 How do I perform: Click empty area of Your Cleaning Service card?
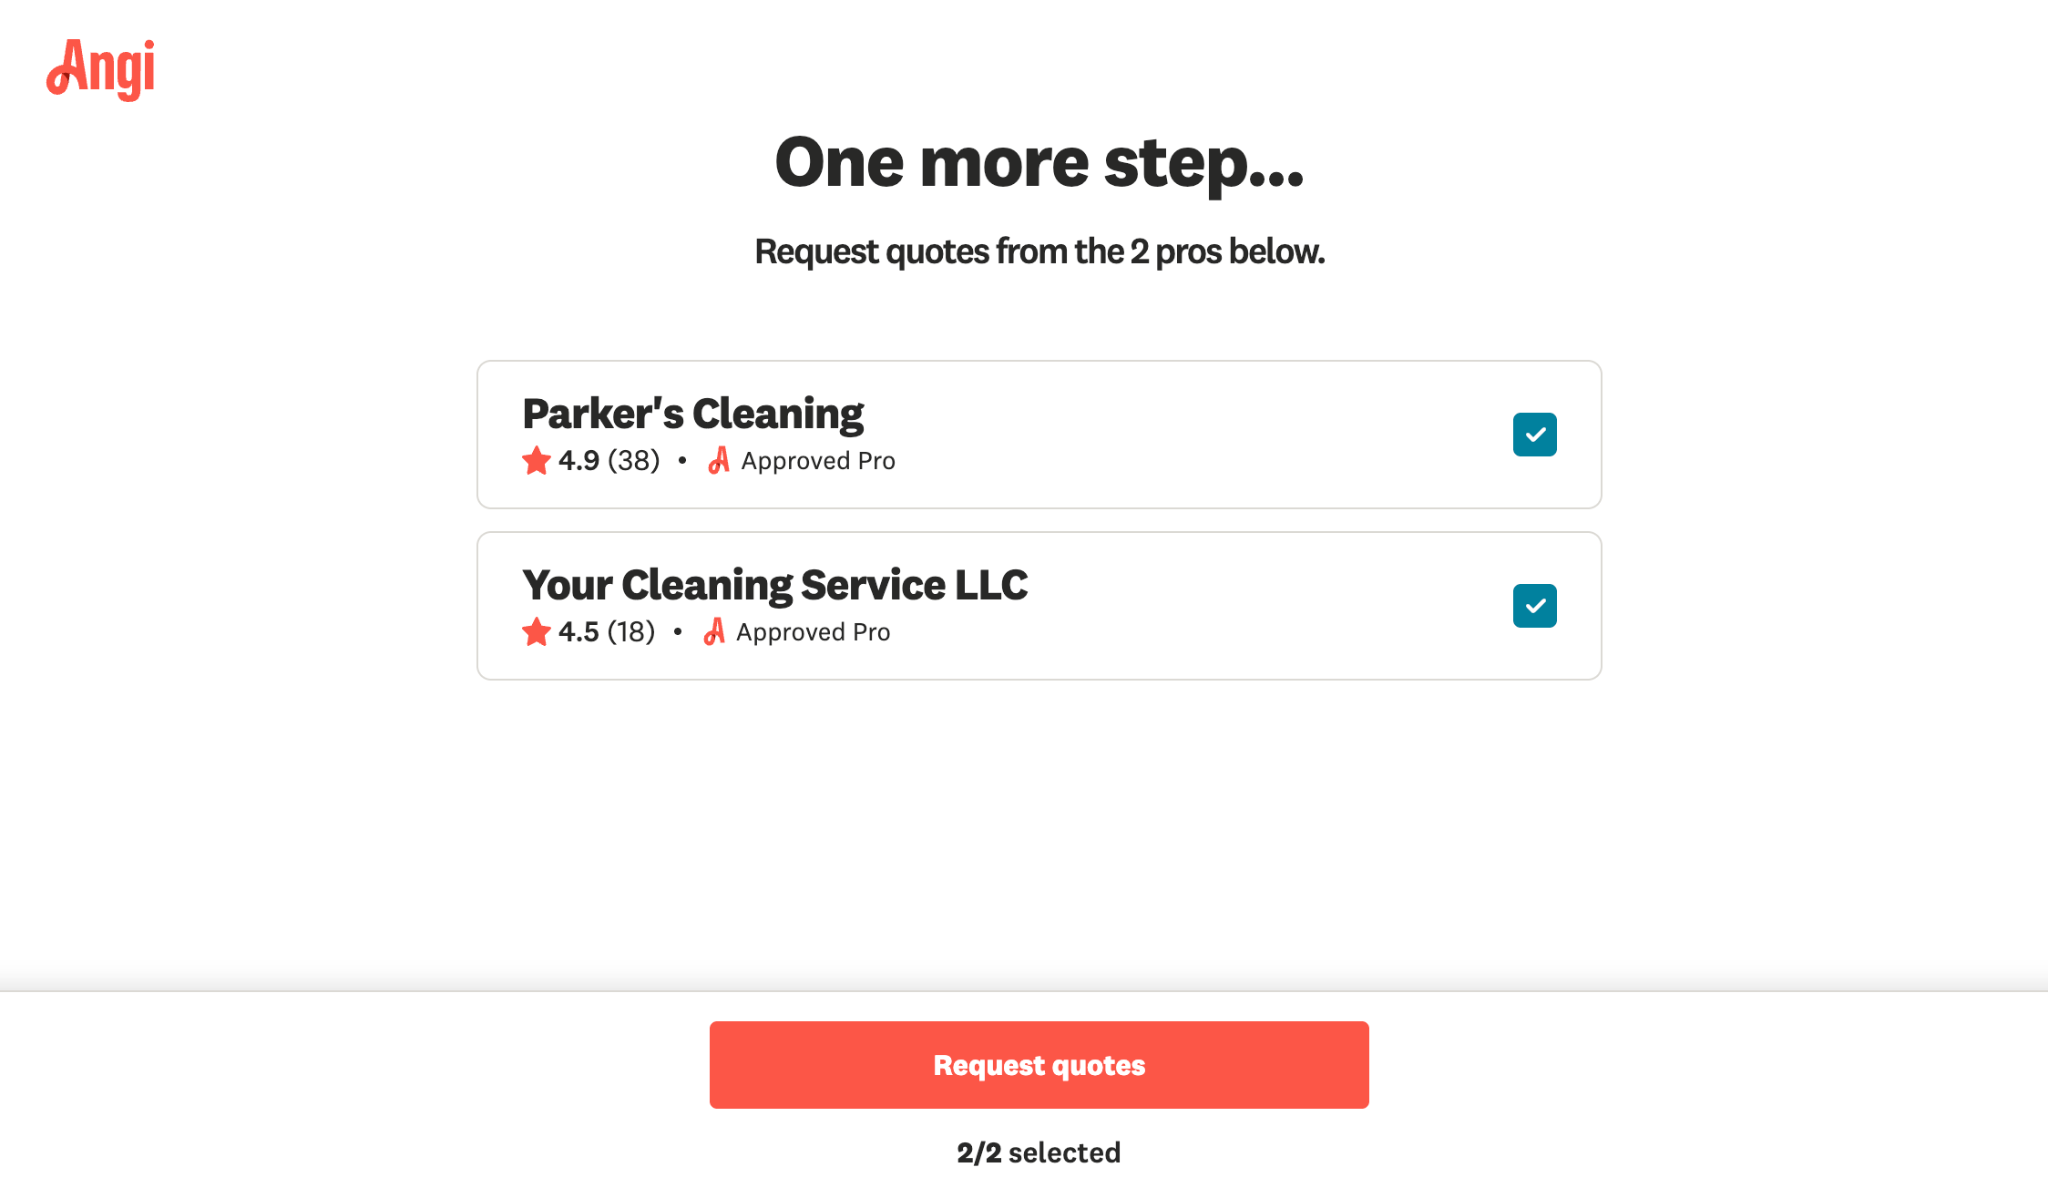(1250, 606)
